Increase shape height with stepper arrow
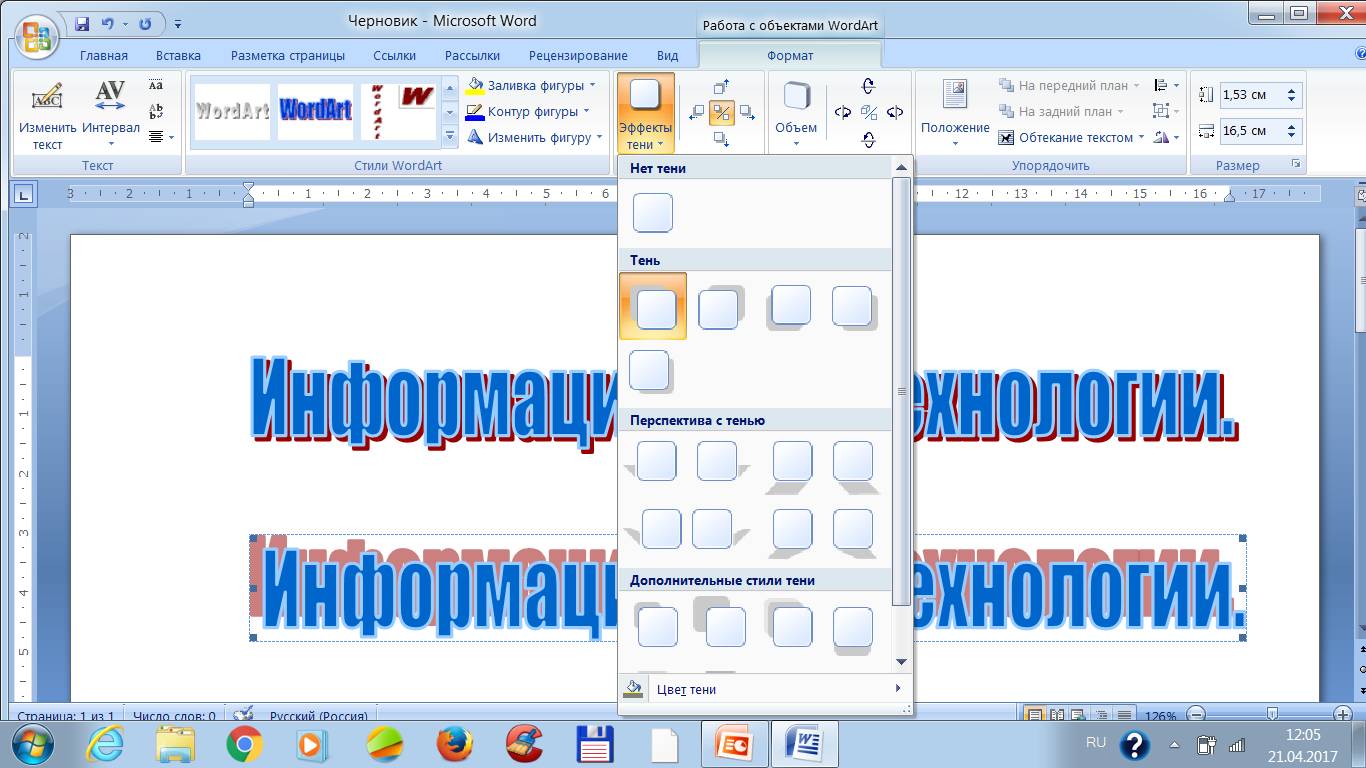 tap(1293, 90)
